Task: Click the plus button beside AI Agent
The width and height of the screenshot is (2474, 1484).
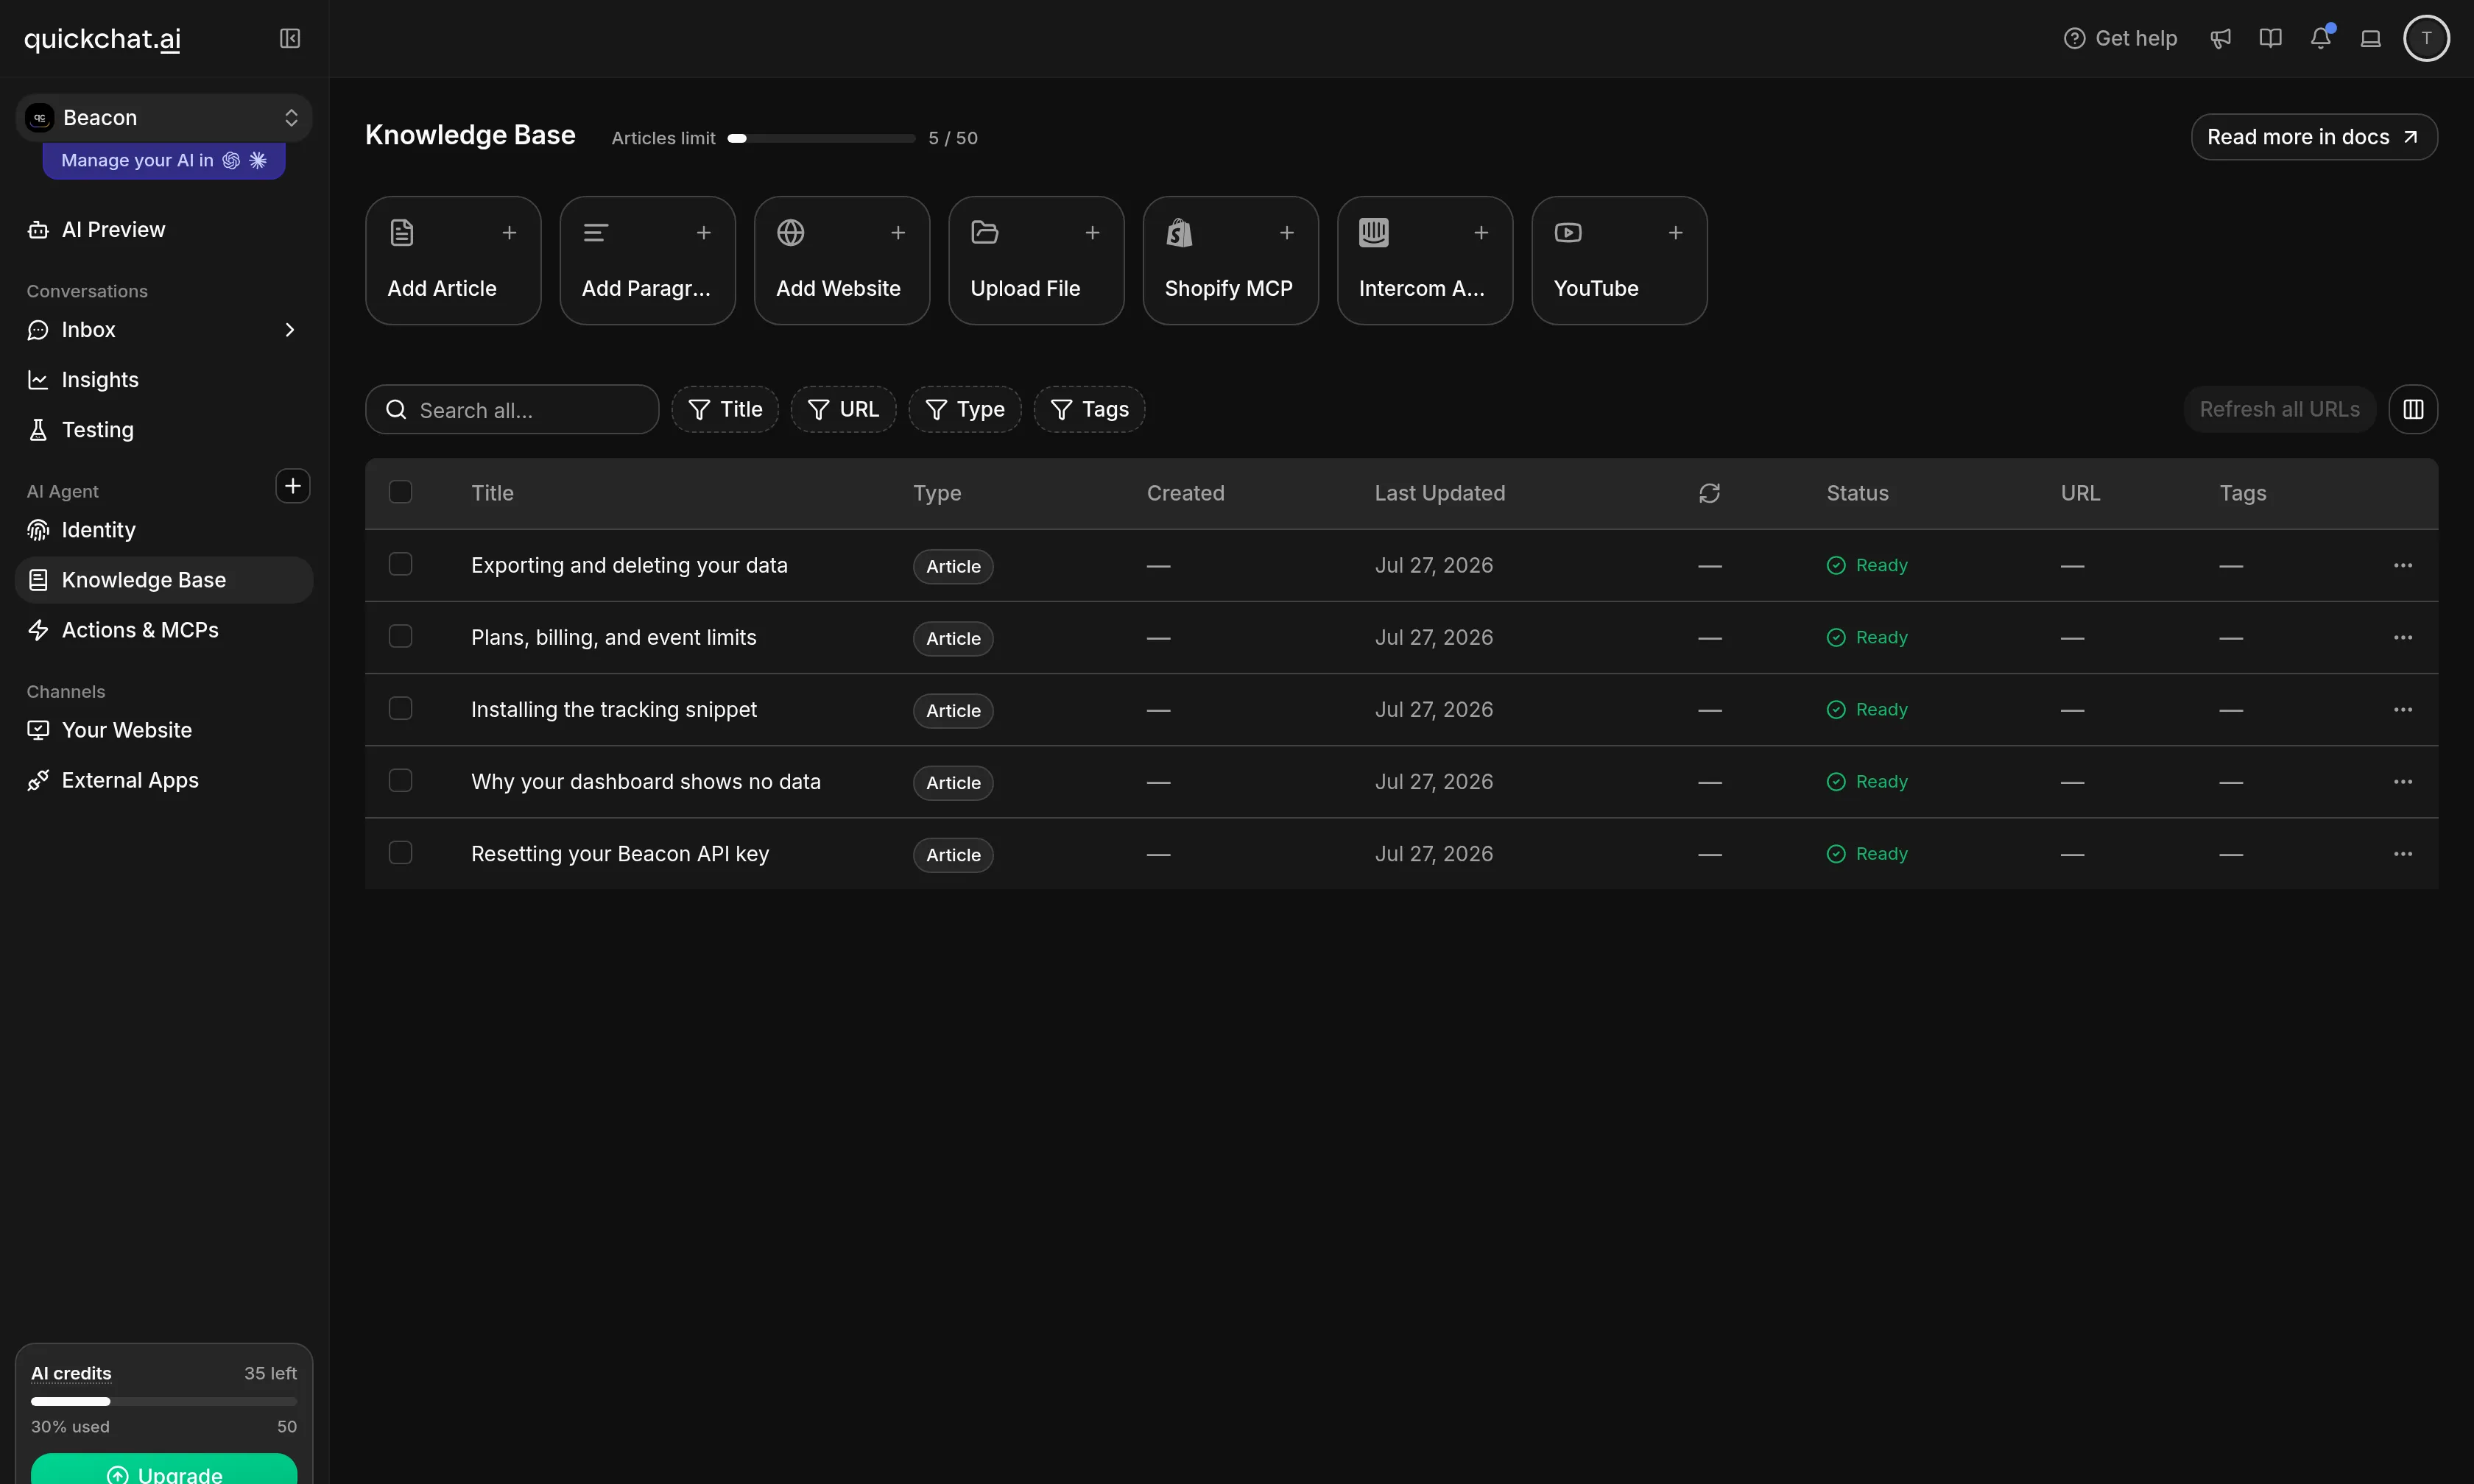Action: pos(292,486)
